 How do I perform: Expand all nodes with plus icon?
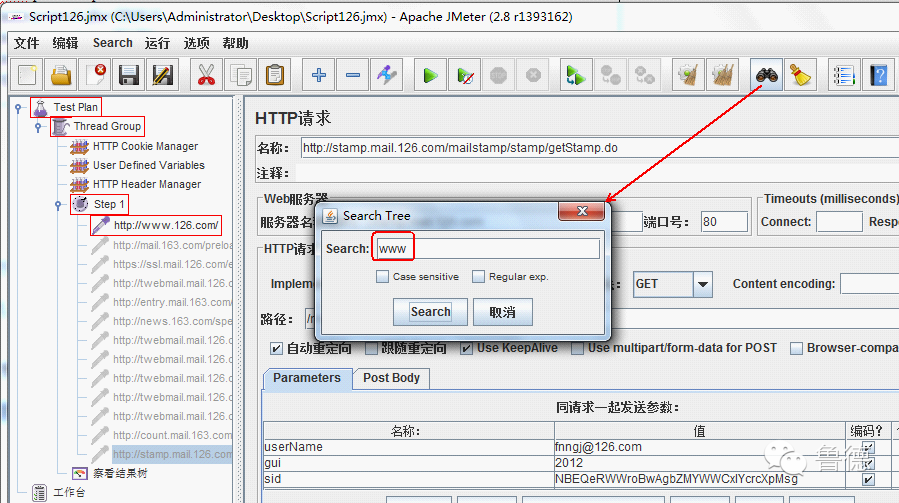(x=319, y=75)
